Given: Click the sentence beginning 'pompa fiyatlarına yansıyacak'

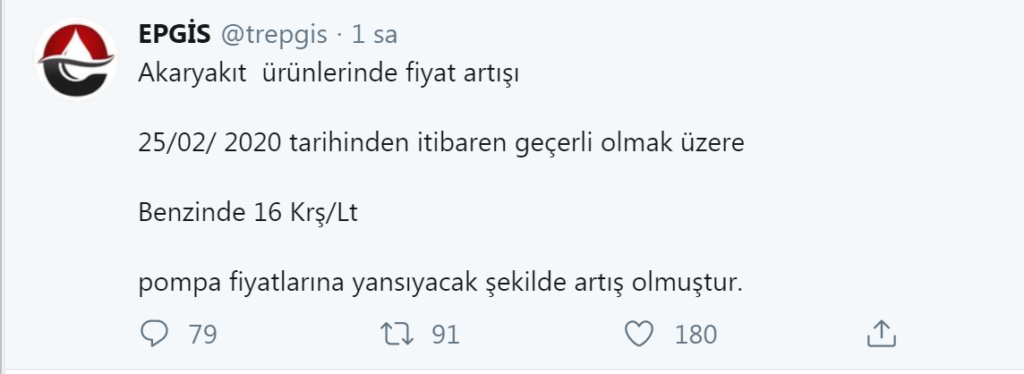Looking at the screenshot, I should click(x=441, y=284).
